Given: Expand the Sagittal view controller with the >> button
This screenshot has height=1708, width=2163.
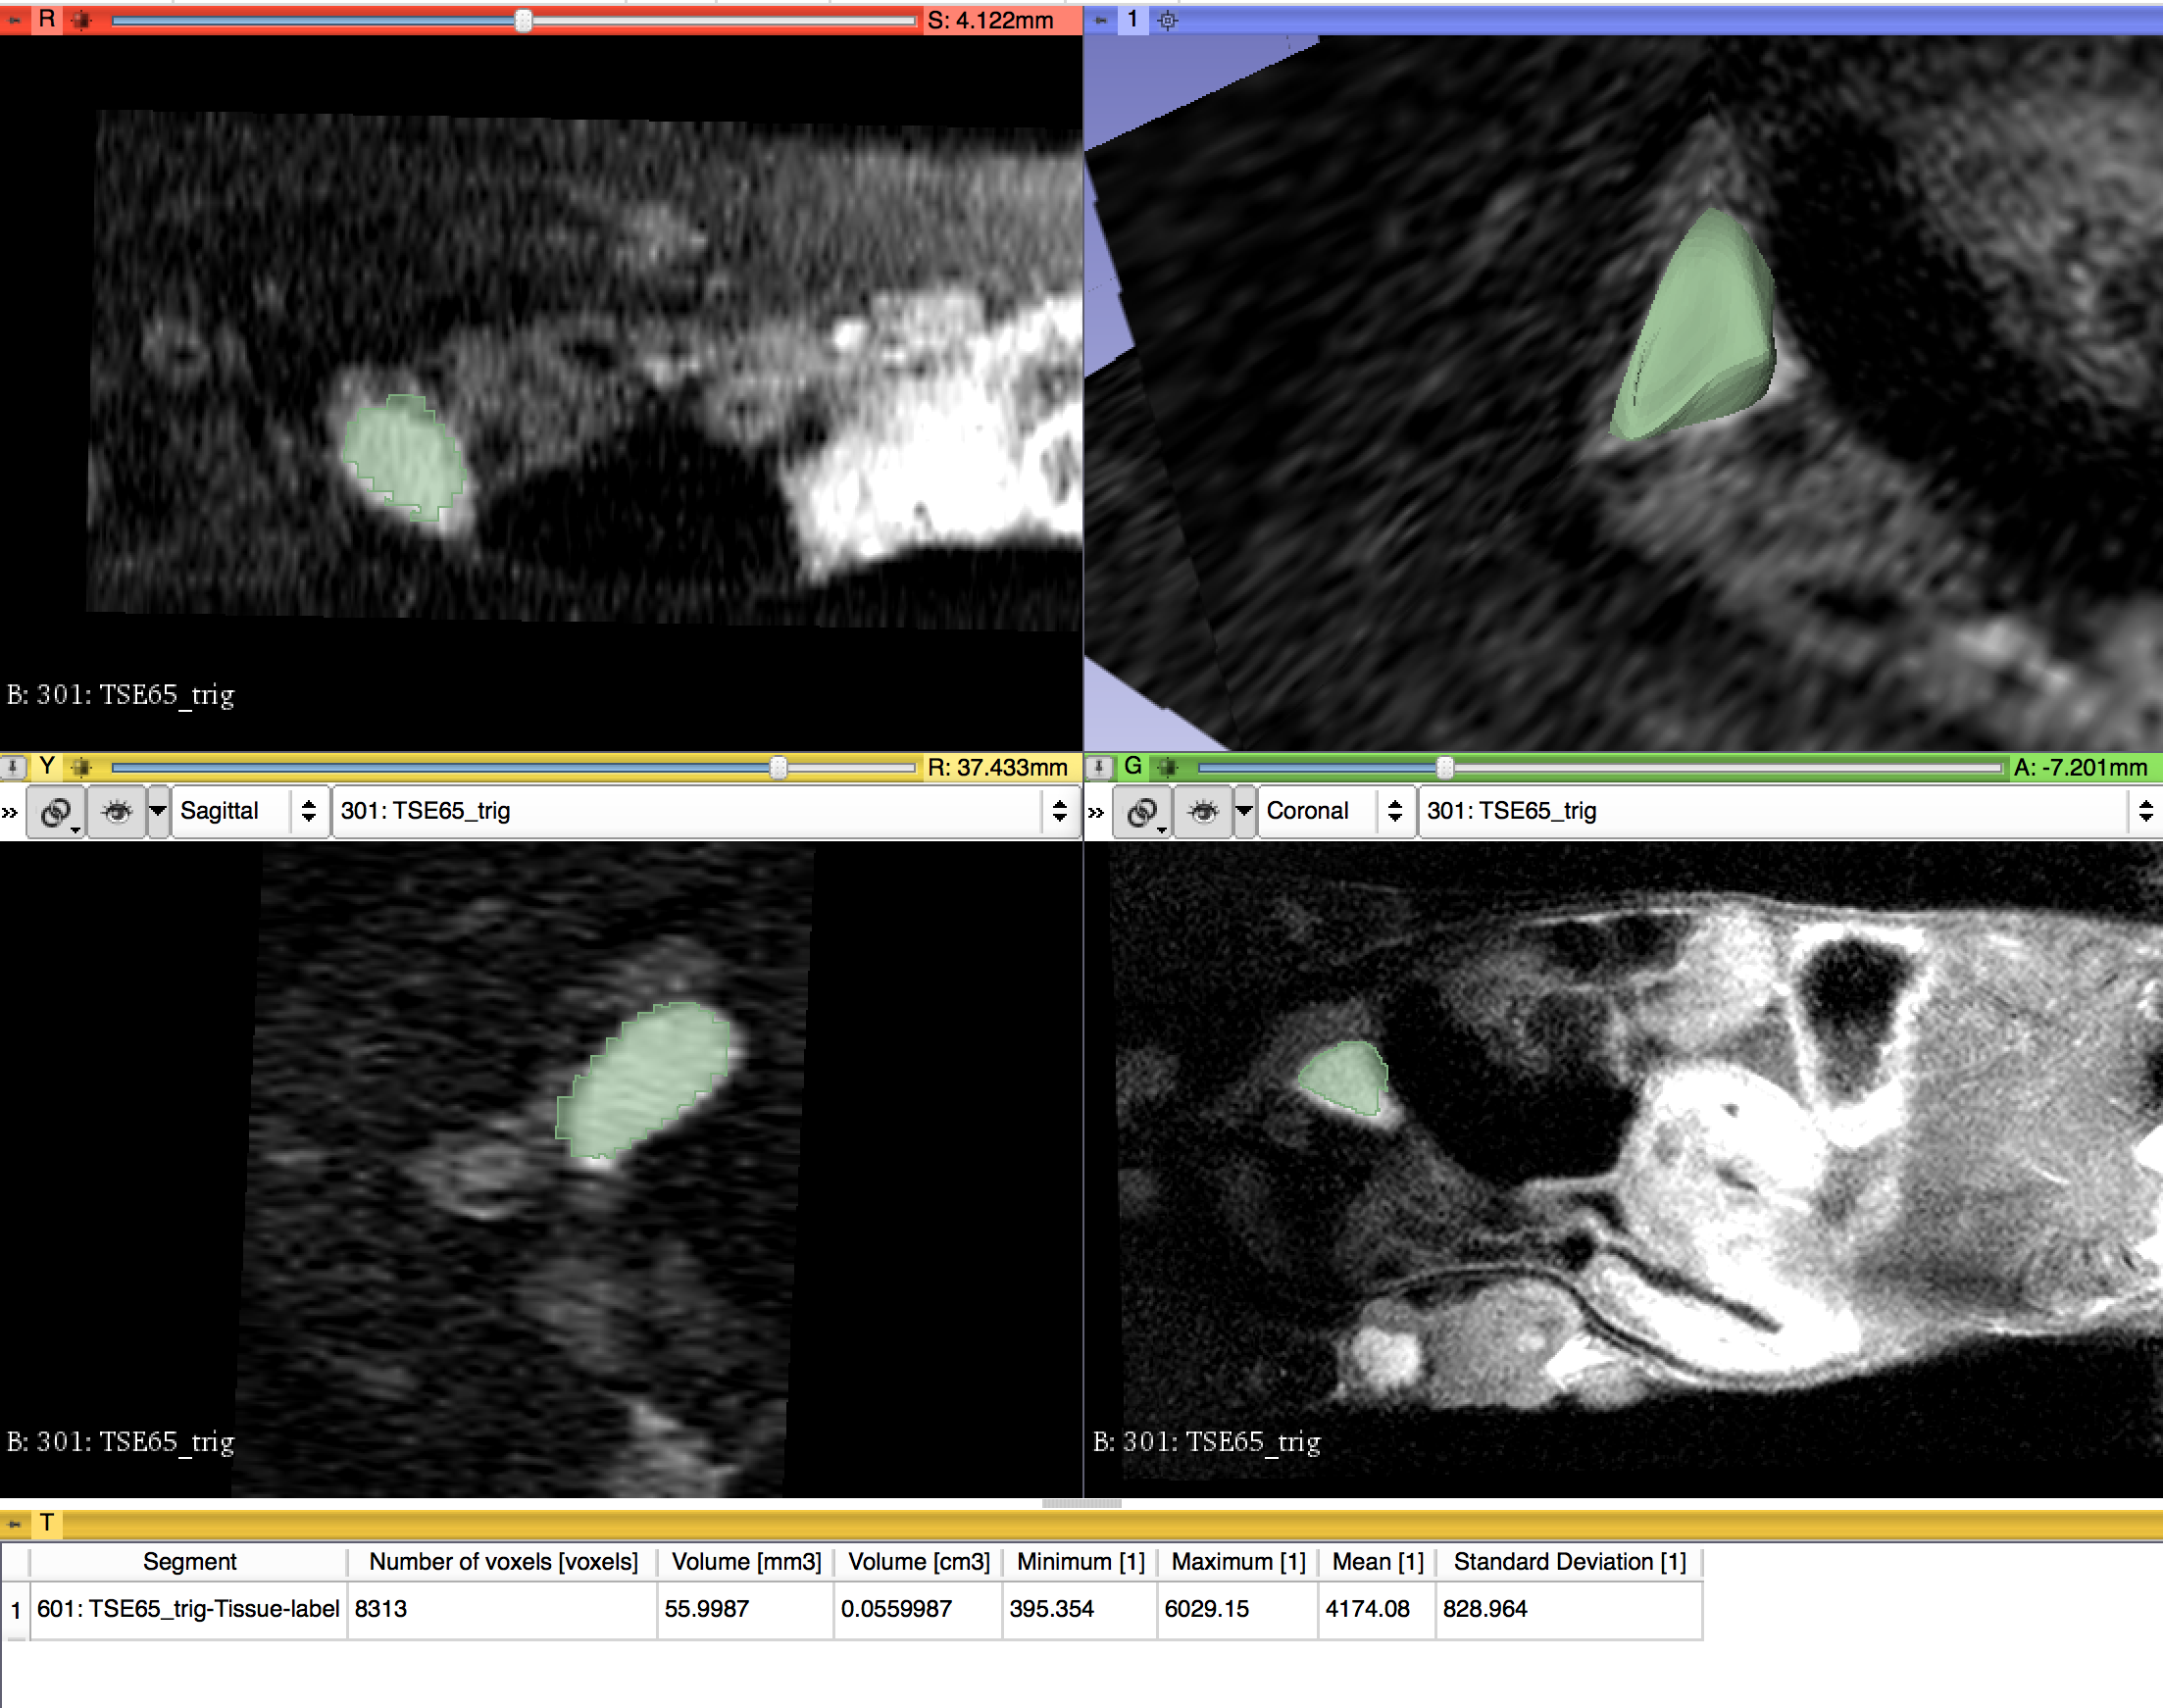Looking at the screenshot, I should pos(10,811).
